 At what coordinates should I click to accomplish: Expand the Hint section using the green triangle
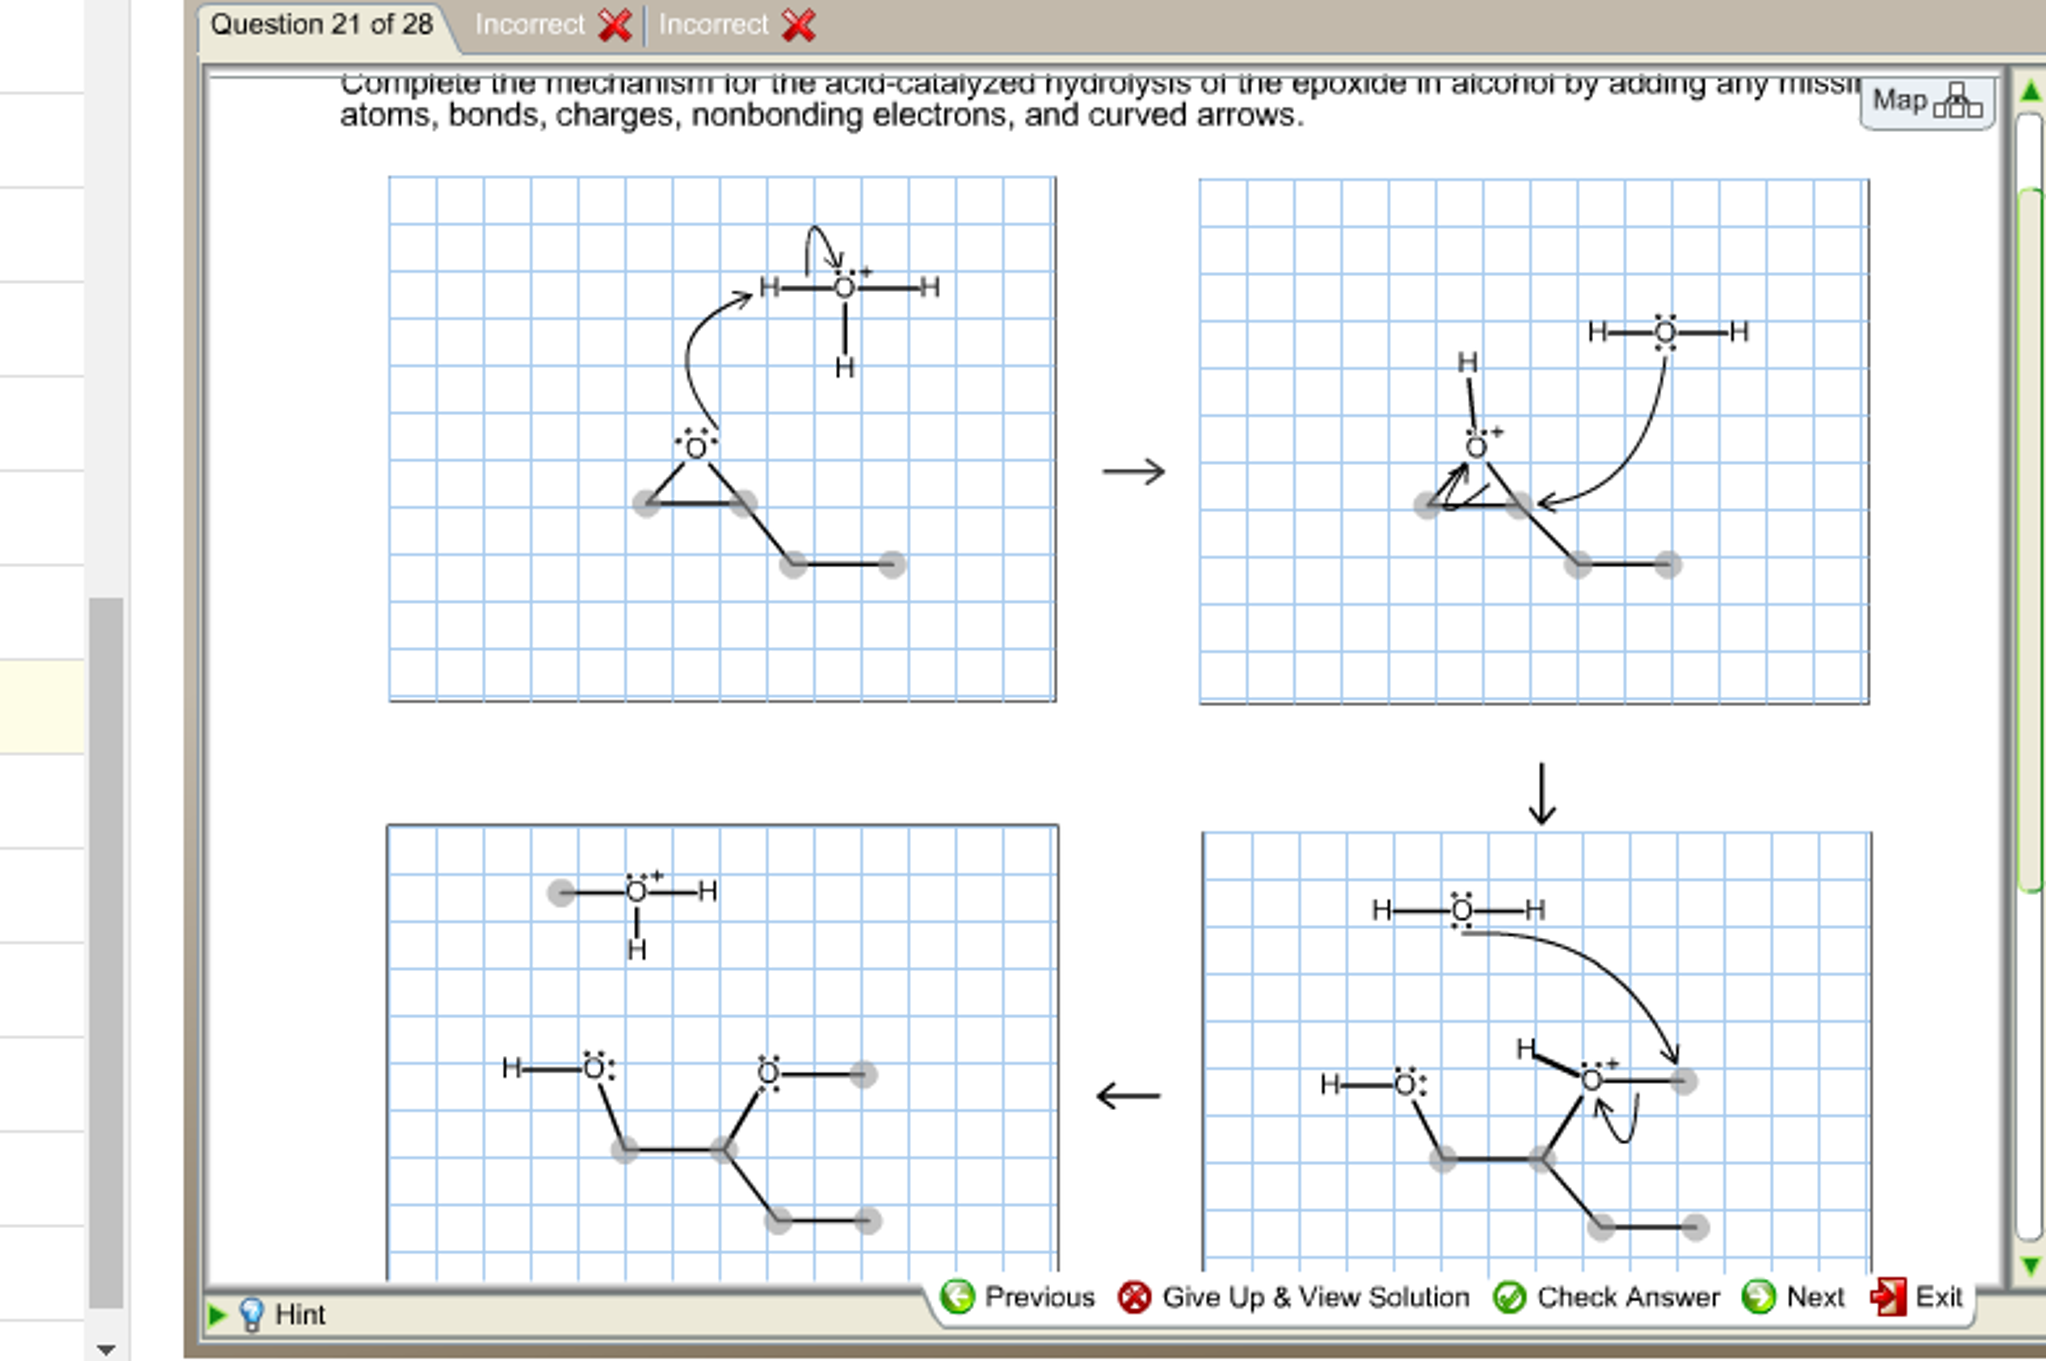[x=217, y=1314]
